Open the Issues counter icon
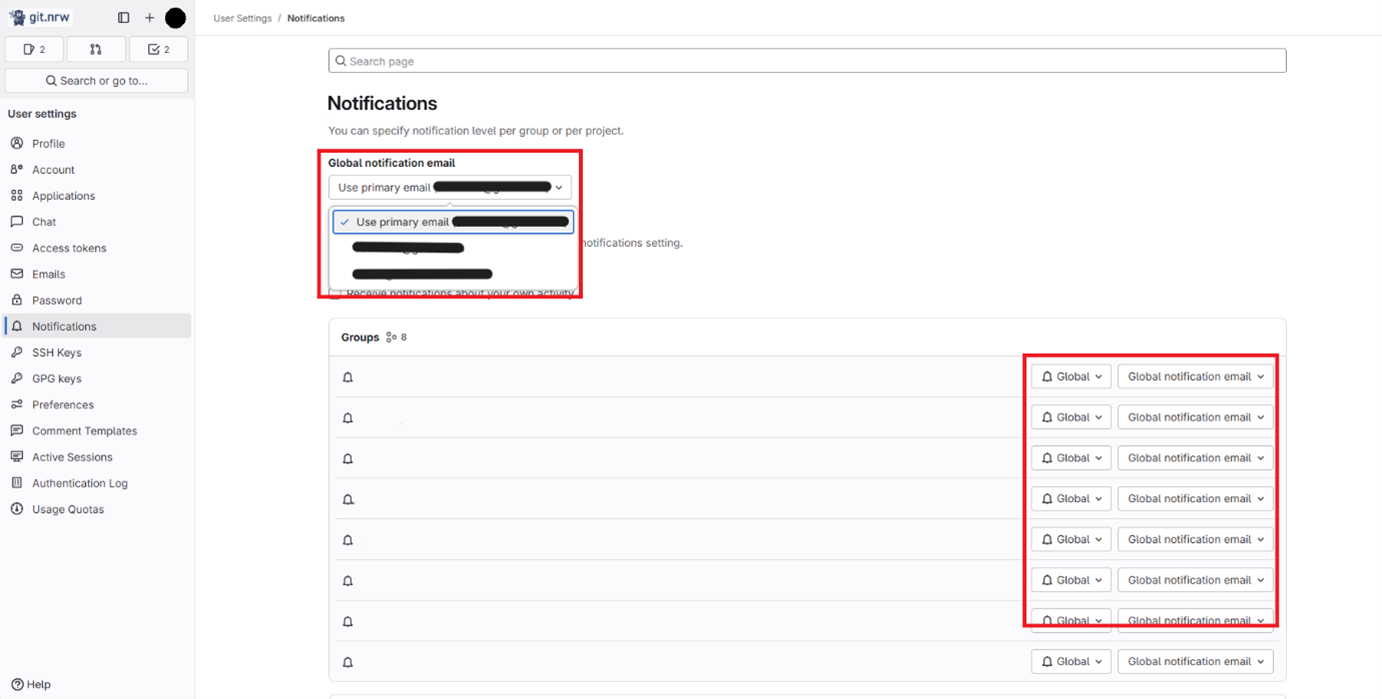This screenshot has width=1382, height=699. point(33,48)
